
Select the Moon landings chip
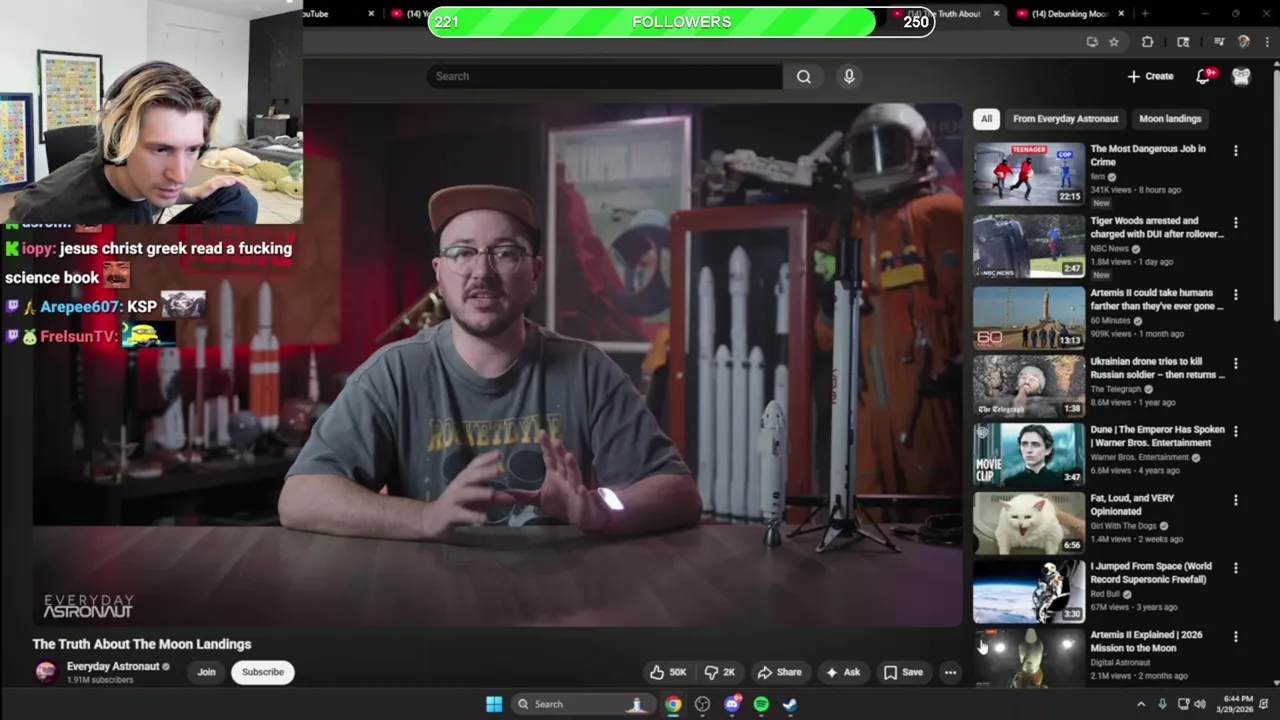tap(1170, 119)
